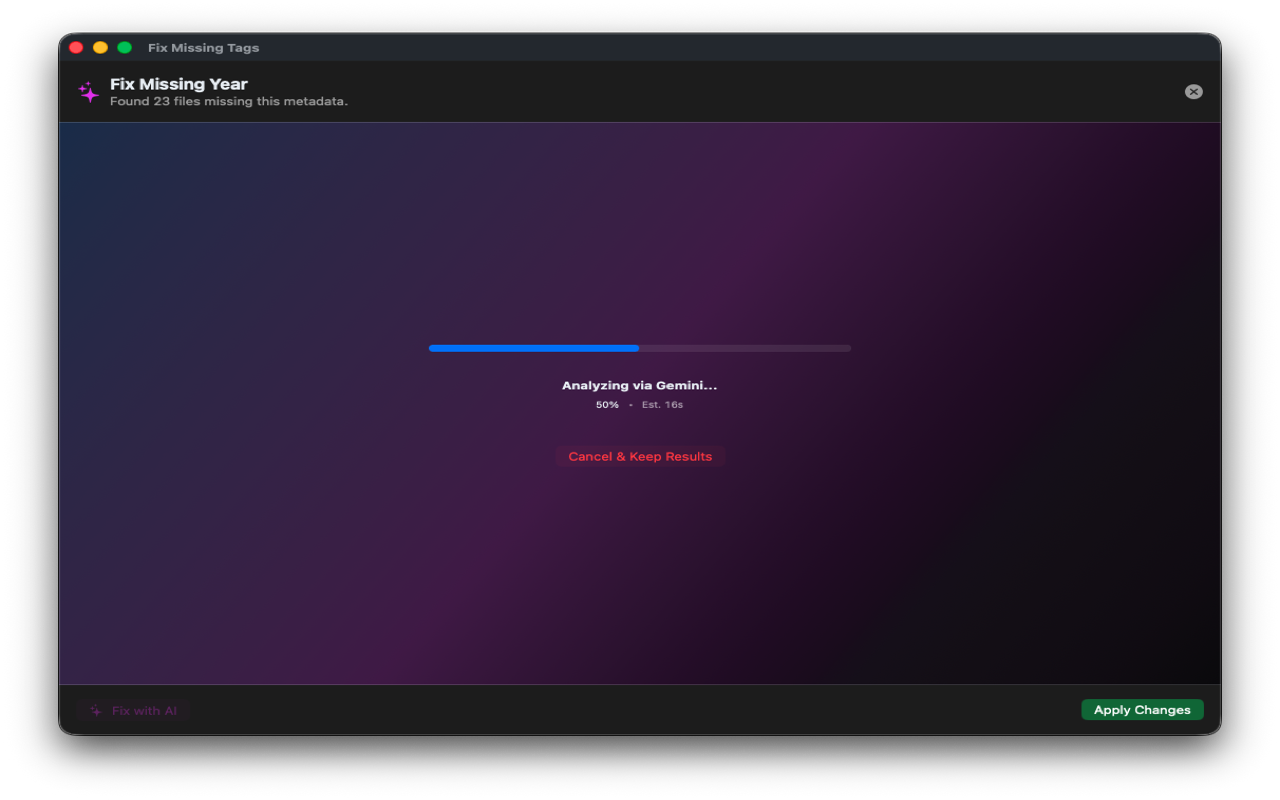Click the pink sparkle icon beside Fix Missing Year

(89, 92)
